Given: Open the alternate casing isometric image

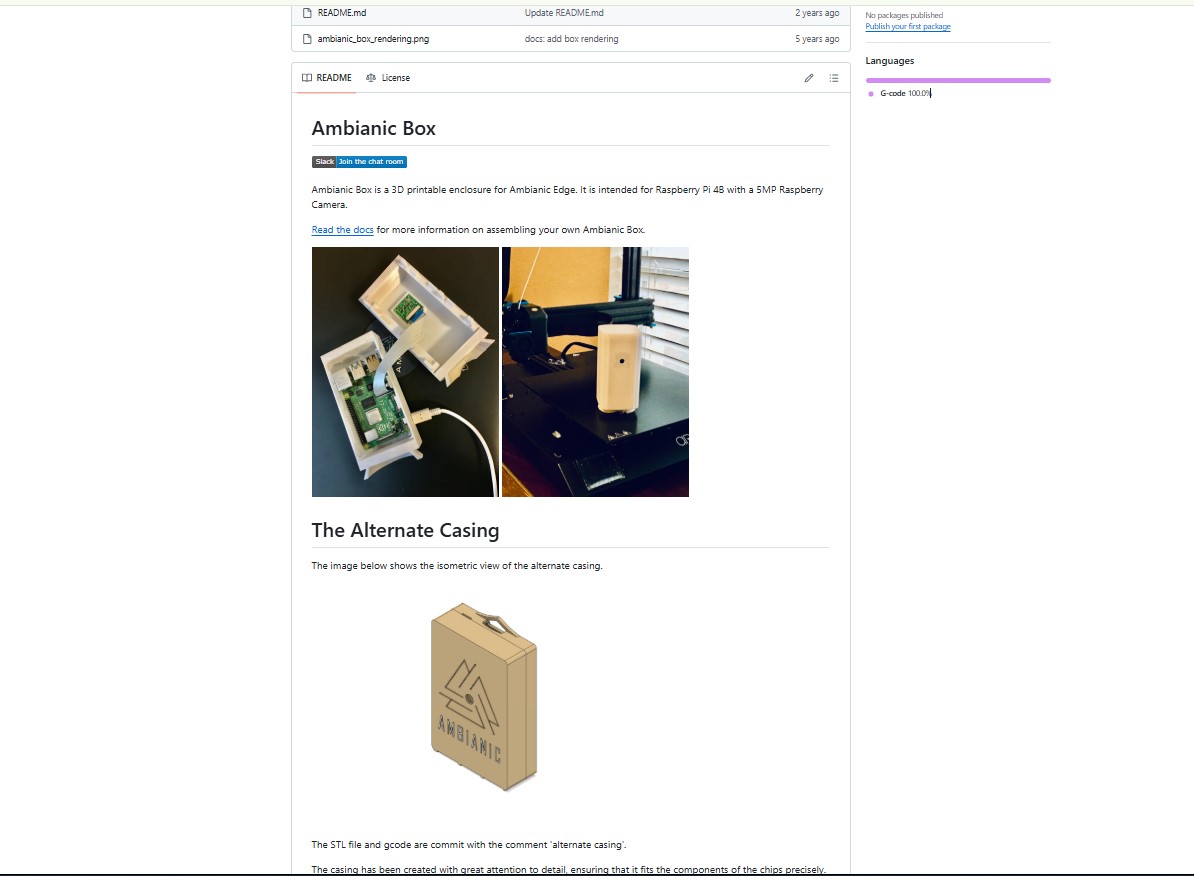Looking at the screenshot, I should coord(484,697).
